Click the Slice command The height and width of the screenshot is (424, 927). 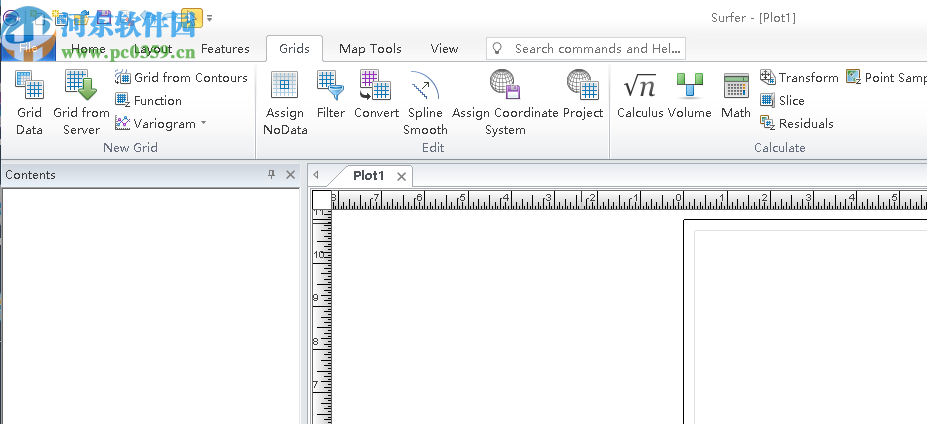coord(782,101)
